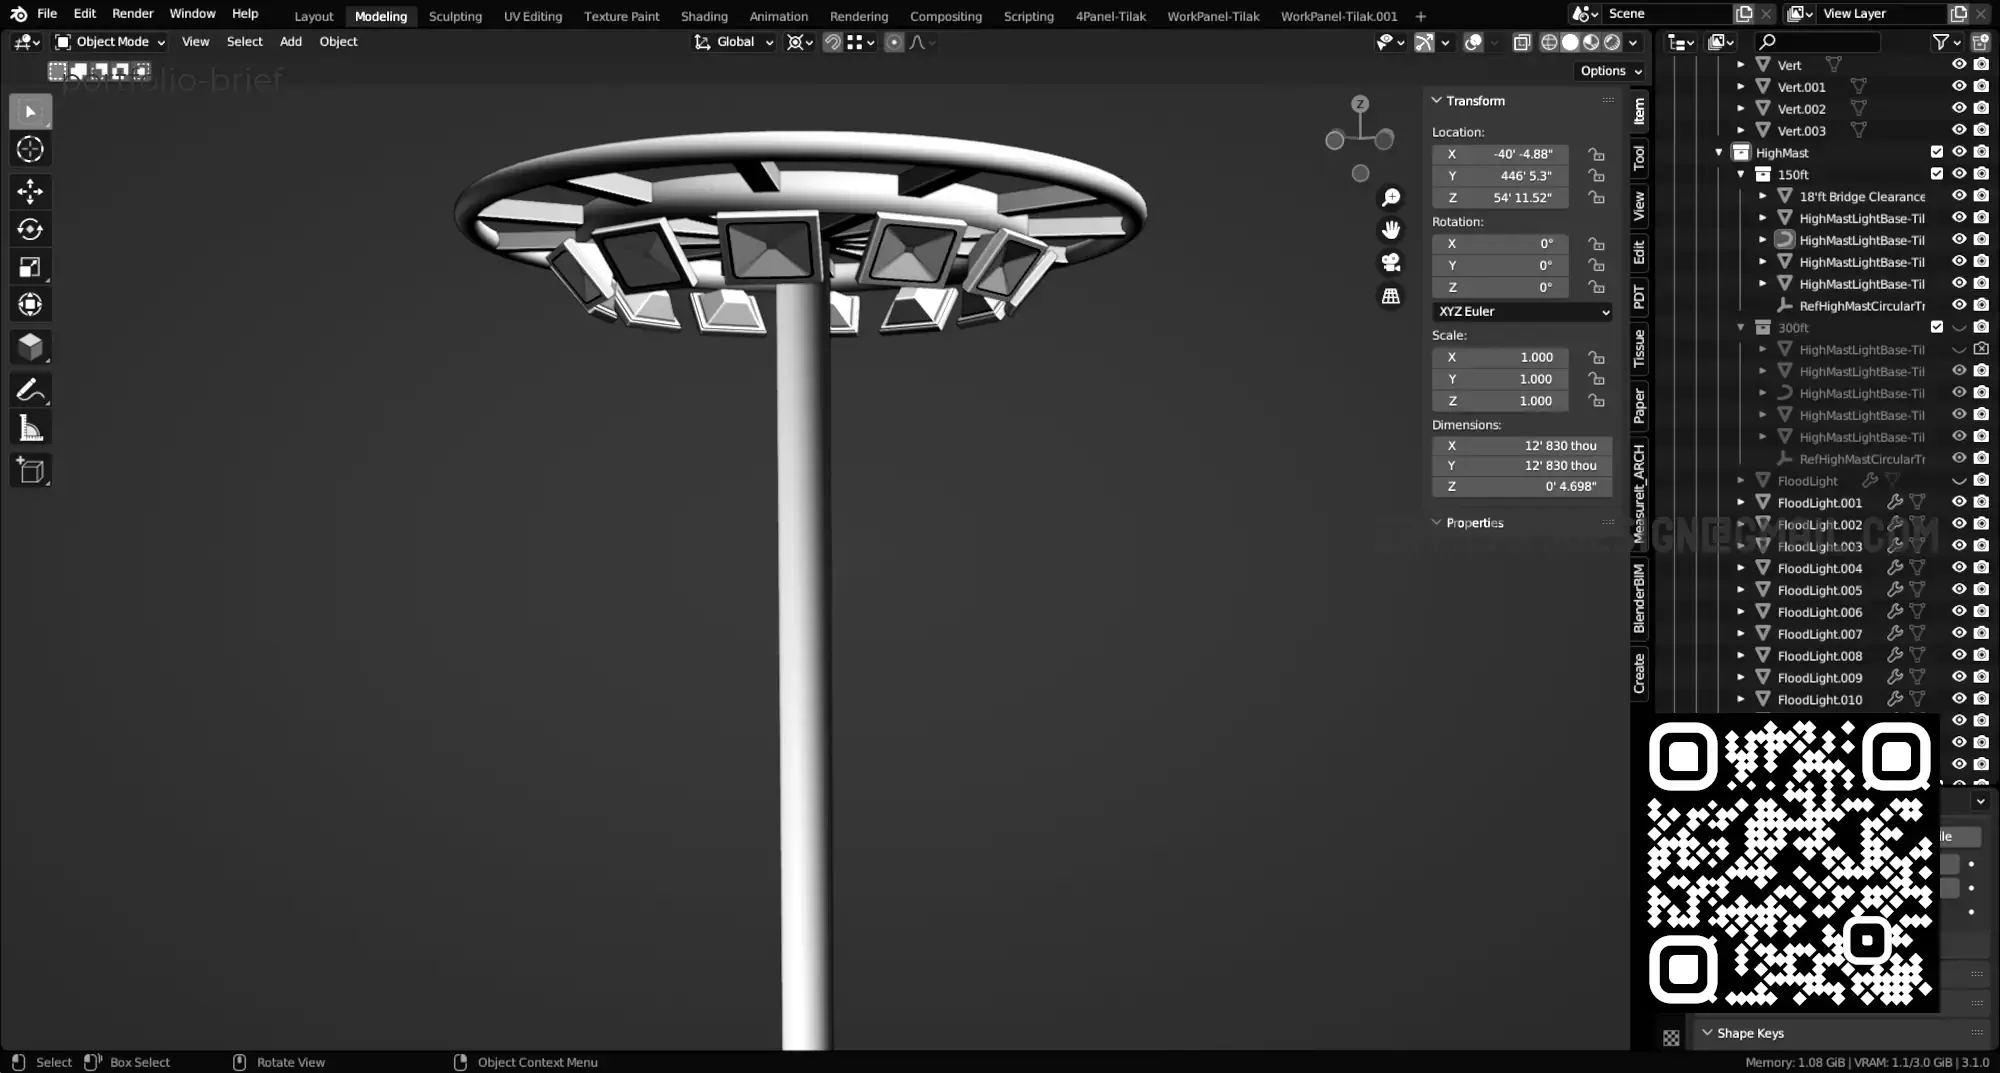
Task: Activate the Move tool
Action: [x=30, y=191]
